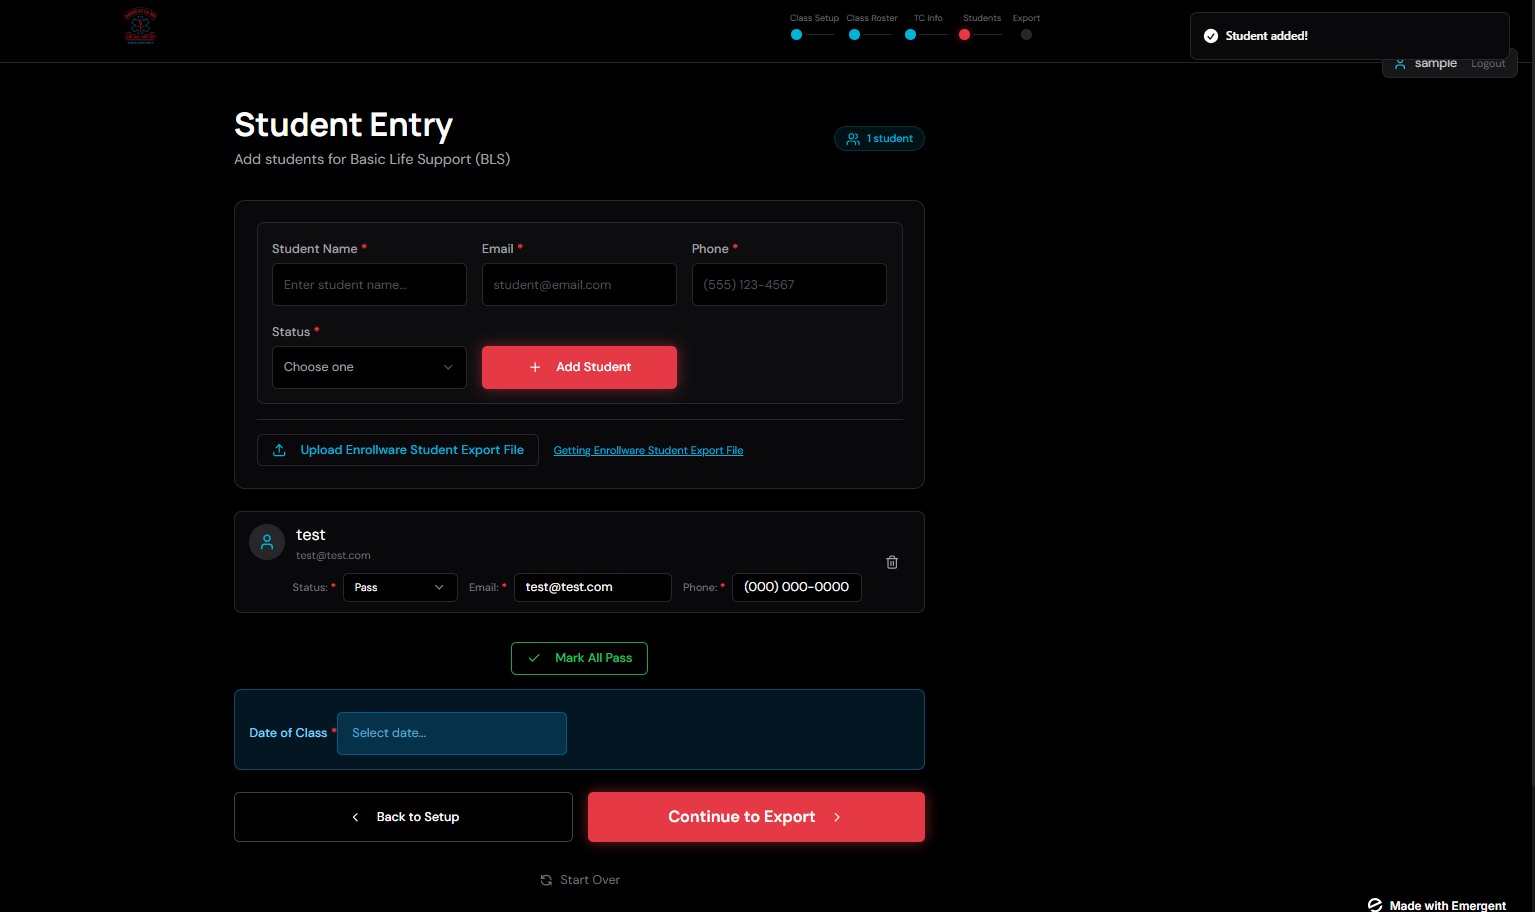Open the Status 'Choose one' dropdown
This screenshot has width=1535, height=912.
(369, 367)
